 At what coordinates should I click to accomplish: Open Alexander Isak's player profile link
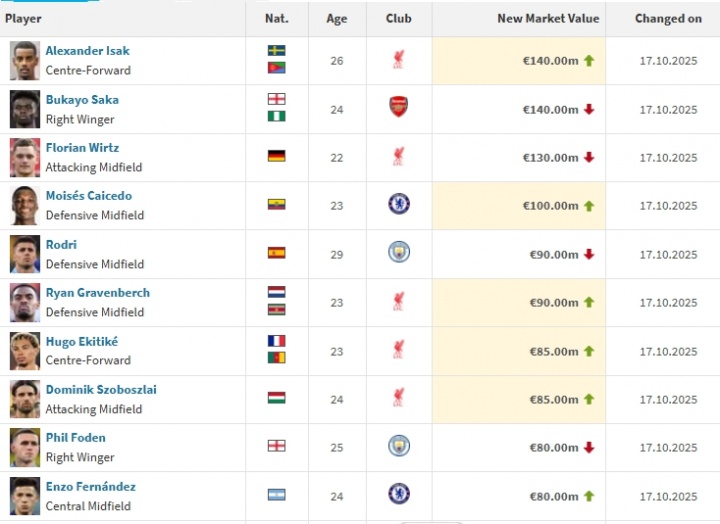pyautogui.click(x=87, y=51)
